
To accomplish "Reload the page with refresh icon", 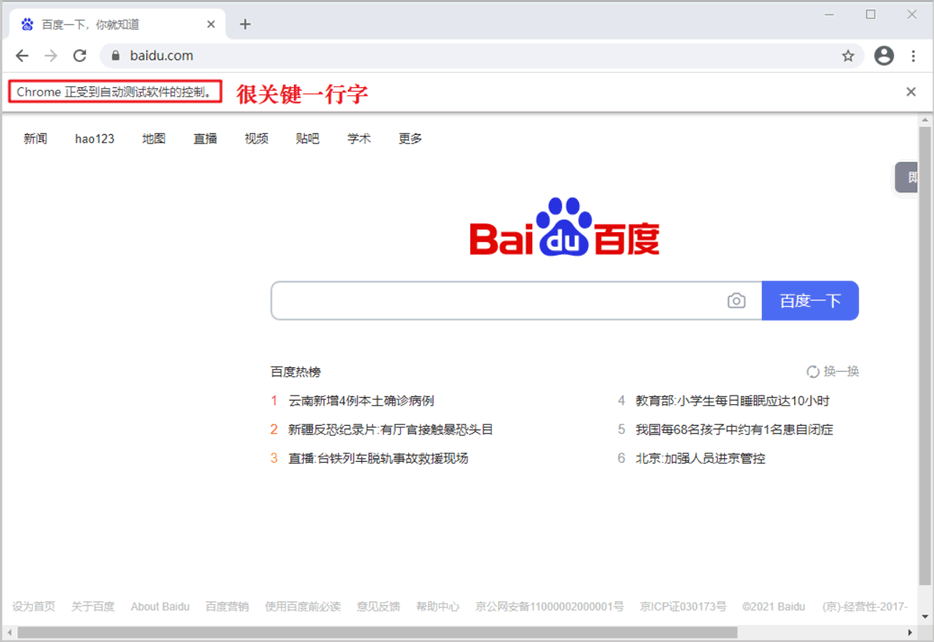I will tap(80, 56).
